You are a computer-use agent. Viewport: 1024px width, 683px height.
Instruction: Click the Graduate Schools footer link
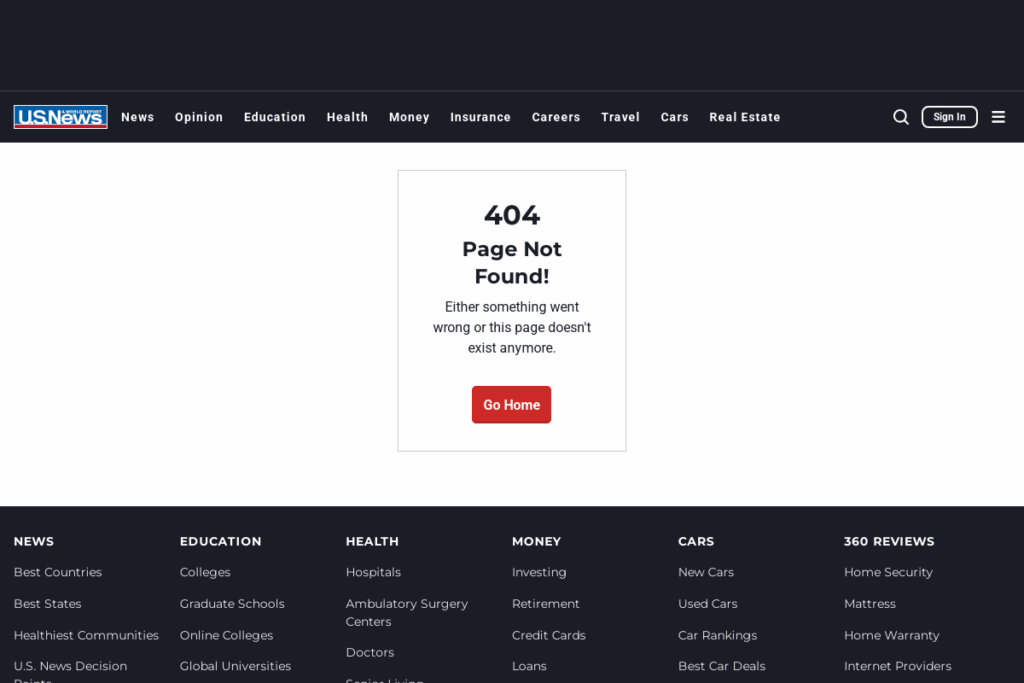click(x=232, y=604)
